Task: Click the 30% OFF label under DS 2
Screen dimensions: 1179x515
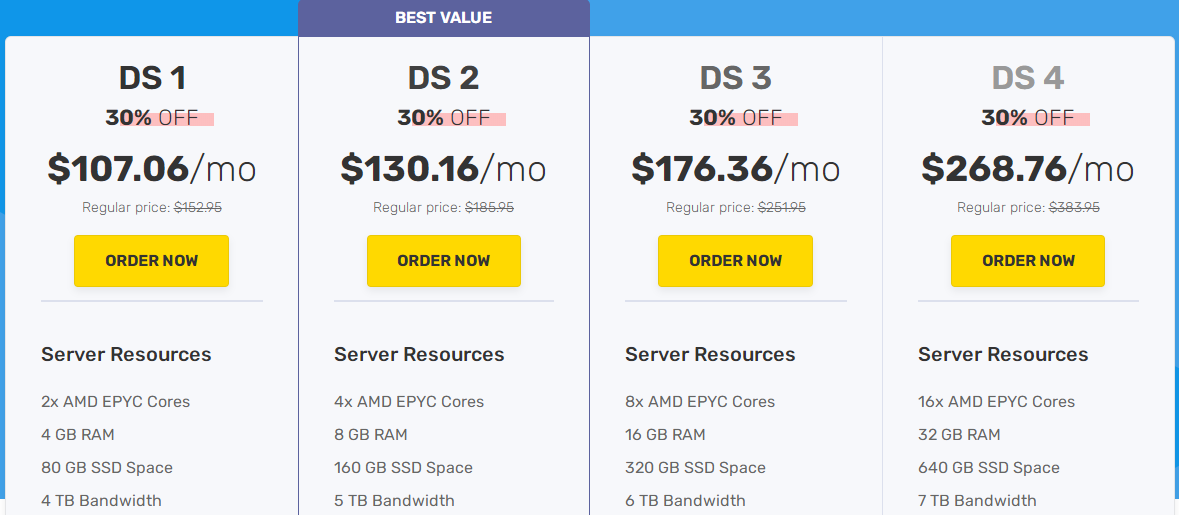Action: coord(443,118)
